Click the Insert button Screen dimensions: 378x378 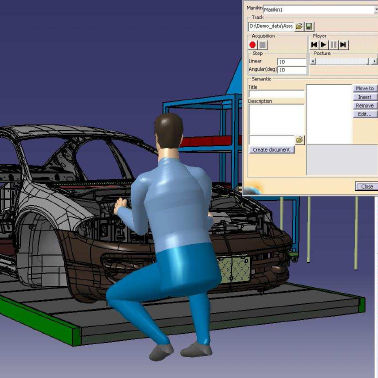[x=365, y=97]
